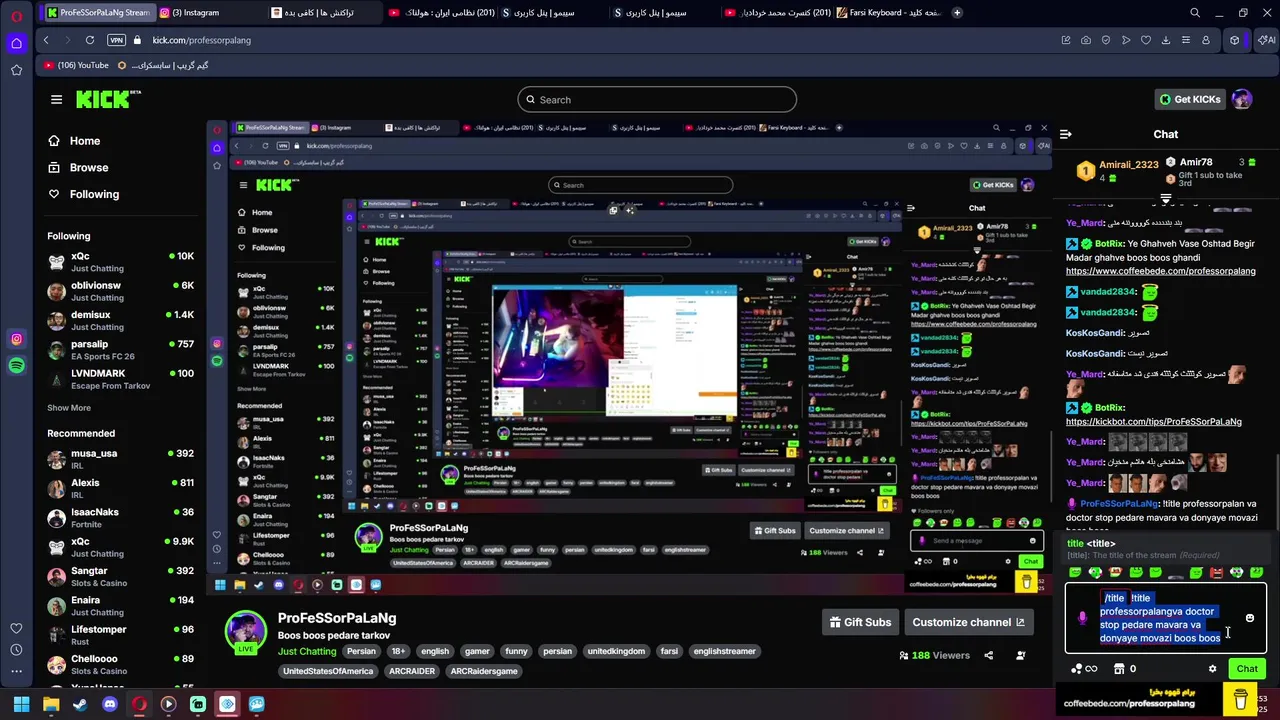Image resolution: width=1280 pixels, height=720 pixels.
Task: Click the browser back arrow
Action: click(46, 40)
